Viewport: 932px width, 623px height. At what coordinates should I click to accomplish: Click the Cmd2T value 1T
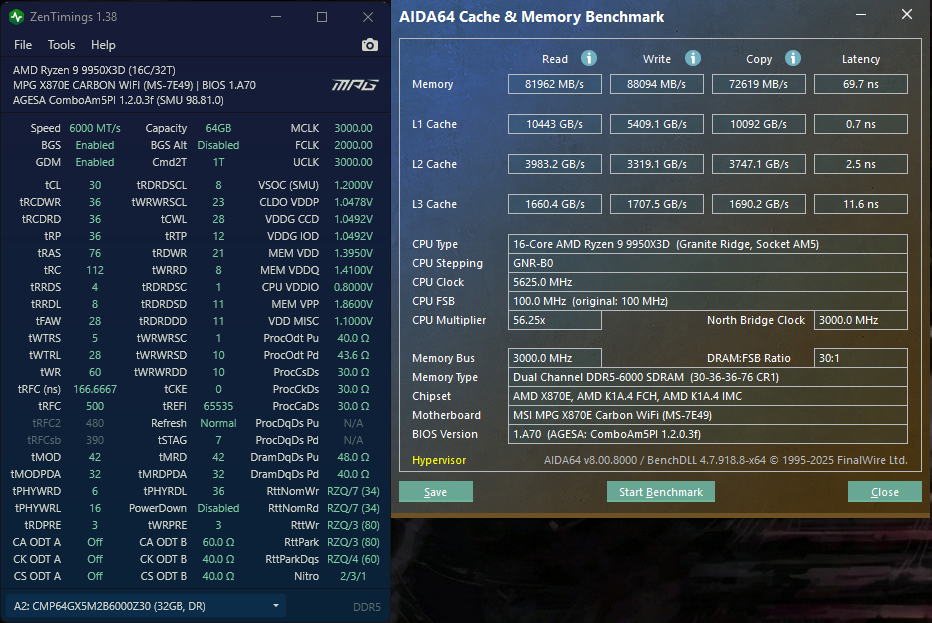218,162
